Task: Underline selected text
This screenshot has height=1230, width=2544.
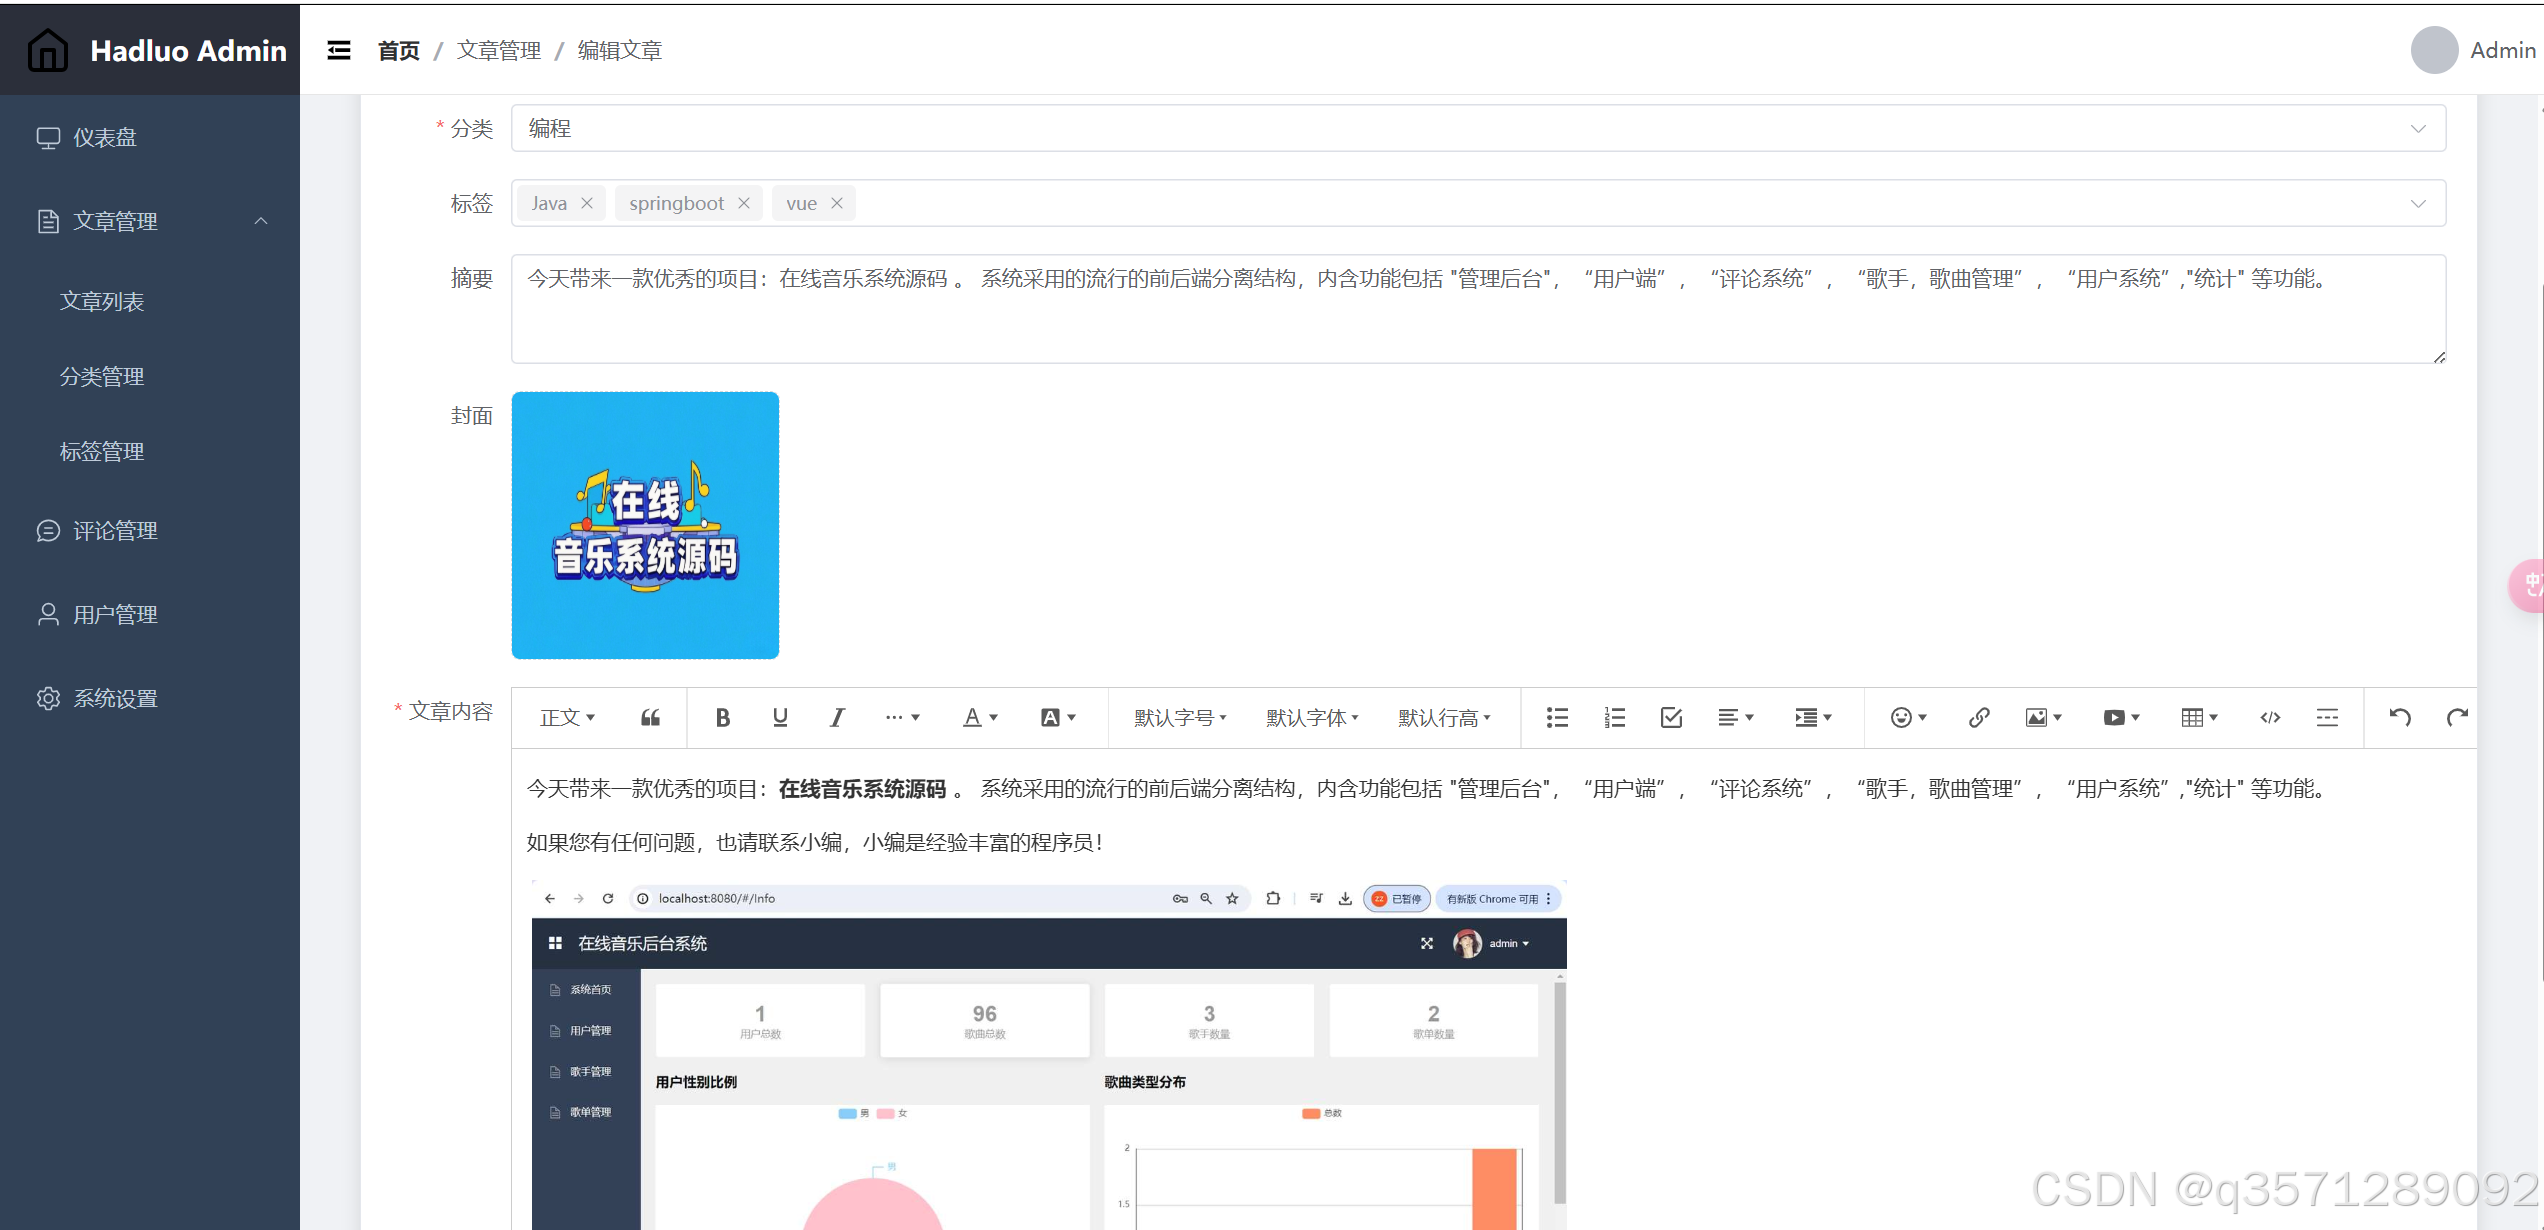Action: (779, 717)
